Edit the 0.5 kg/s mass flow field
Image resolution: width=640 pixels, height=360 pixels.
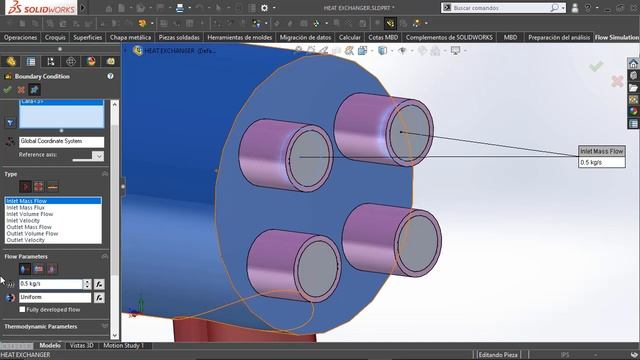coord(51,284)
